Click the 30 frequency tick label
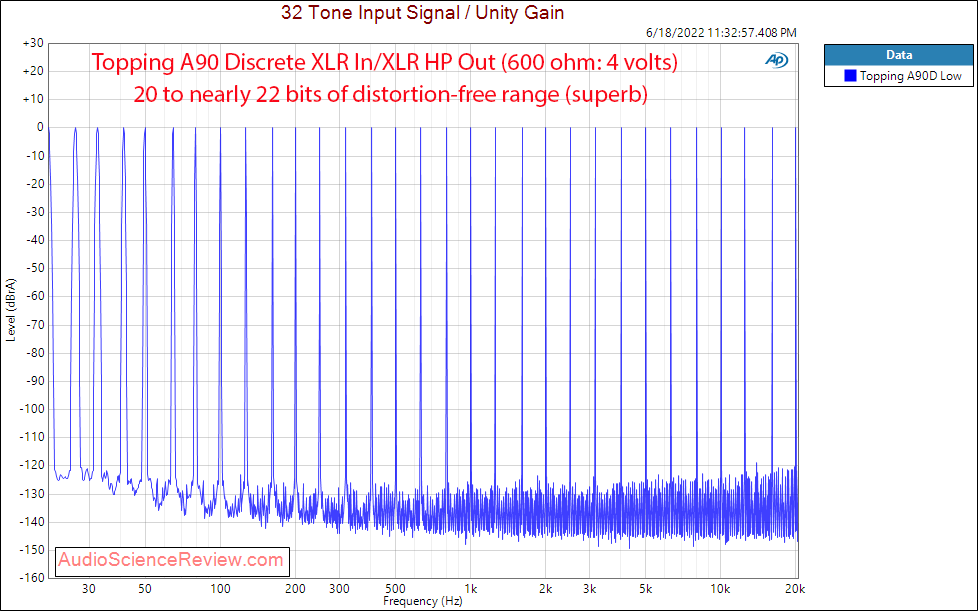The height and width of the screenshot is (611, 978). click(x=89, y=589)
